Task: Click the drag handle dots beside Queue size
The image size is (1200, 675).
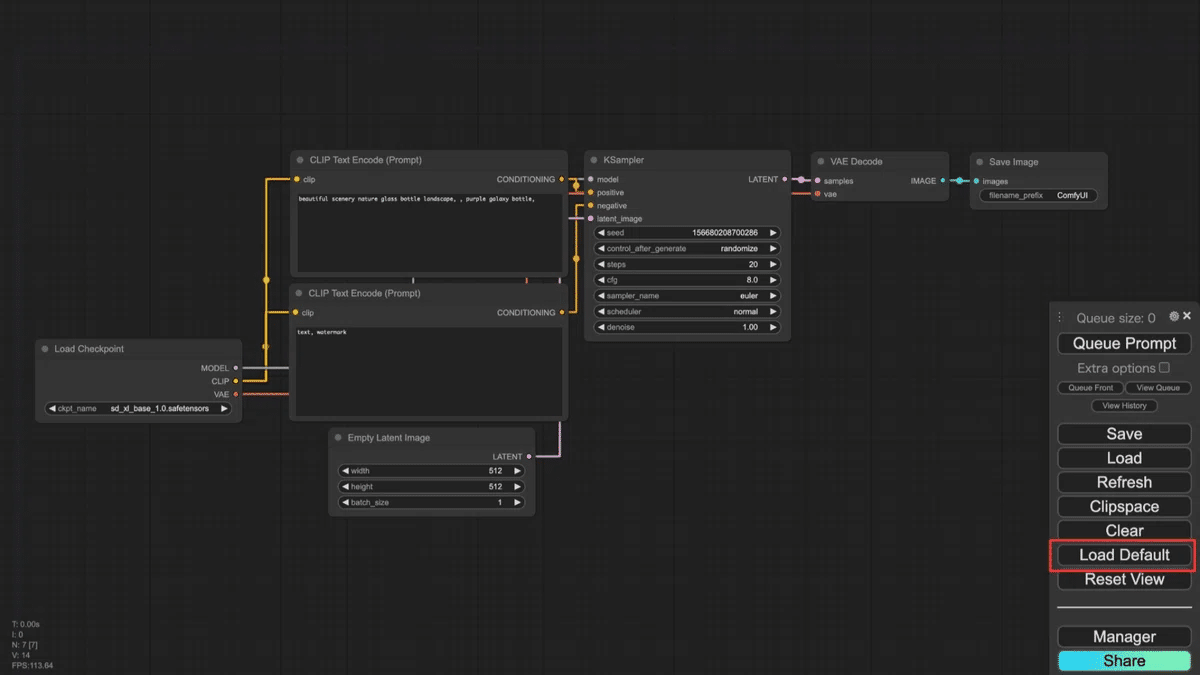Action: click(x=1060, y=317)
